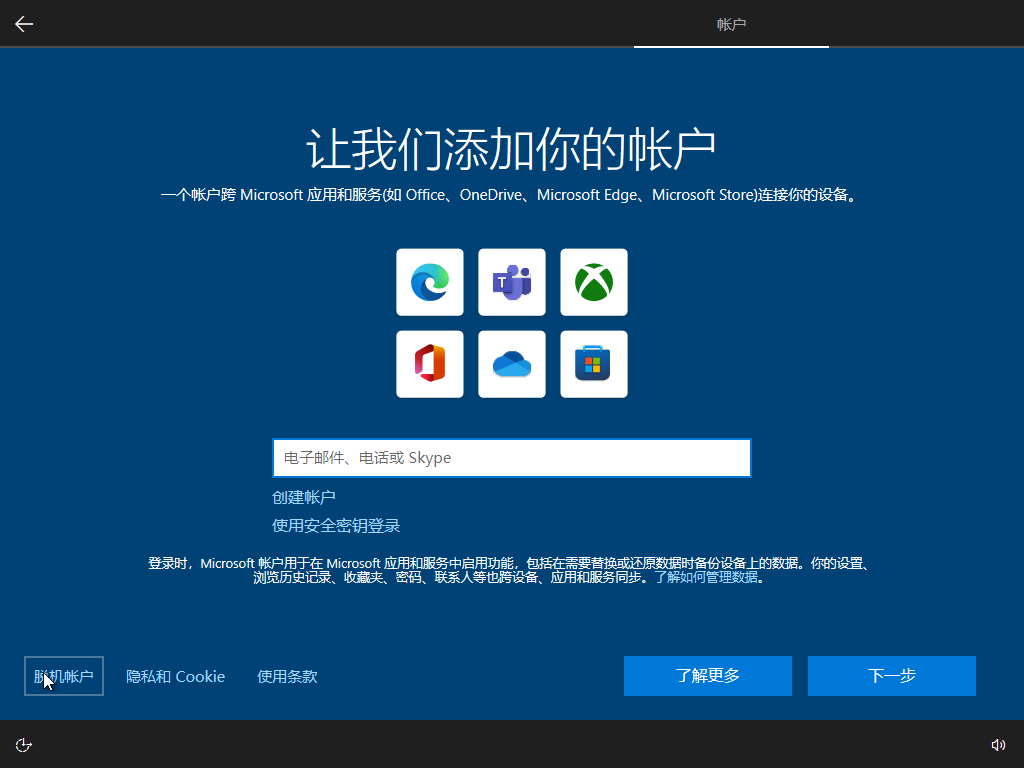This screenshot has width=1024, height=768.
Task: Click the Microsoft Store icon tile
Action: tap(594, 364)
